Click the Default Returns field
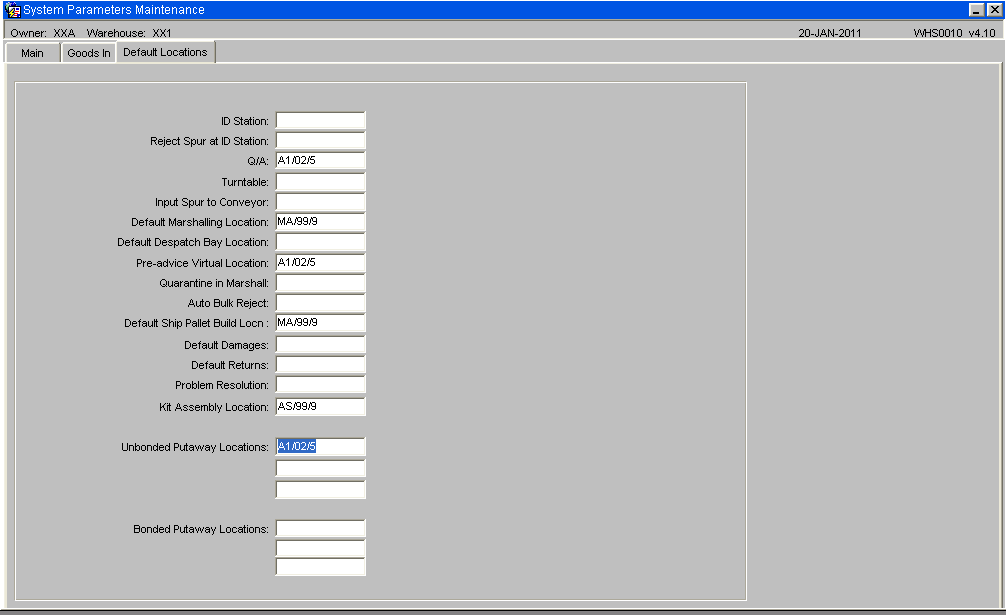Image resolution: width=1006 pixels, height=615 pixels. point(321,364)
